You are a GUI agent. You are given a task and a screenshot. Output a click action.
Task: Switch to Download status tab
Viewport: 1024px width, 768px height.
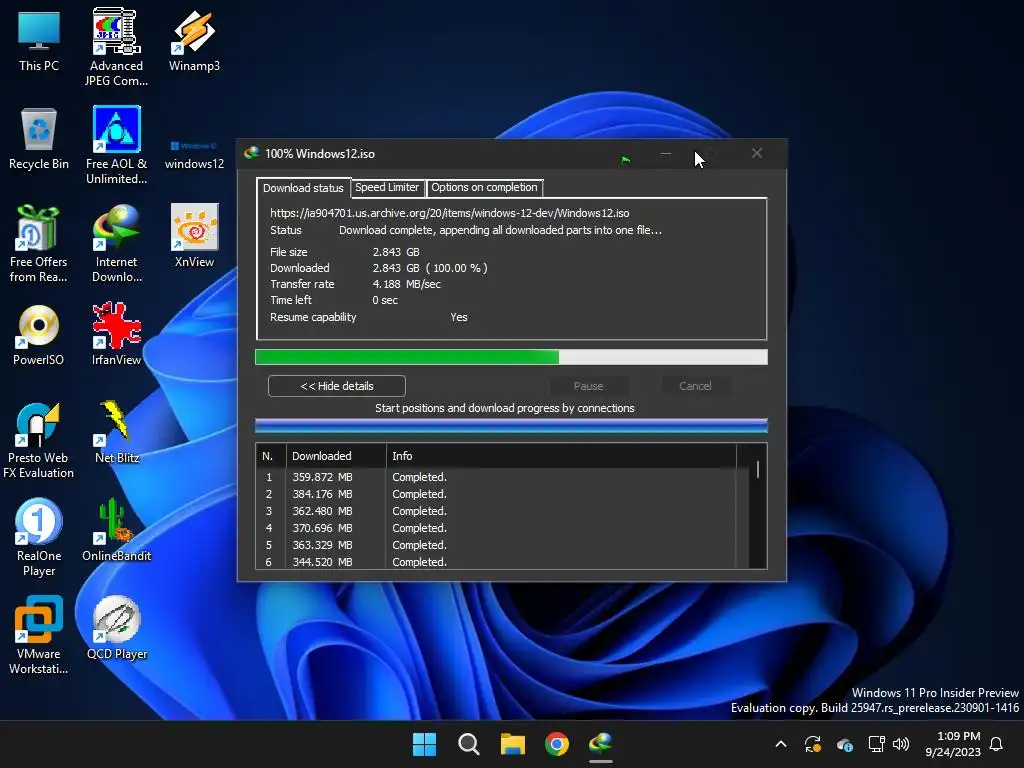click(303, 188)
